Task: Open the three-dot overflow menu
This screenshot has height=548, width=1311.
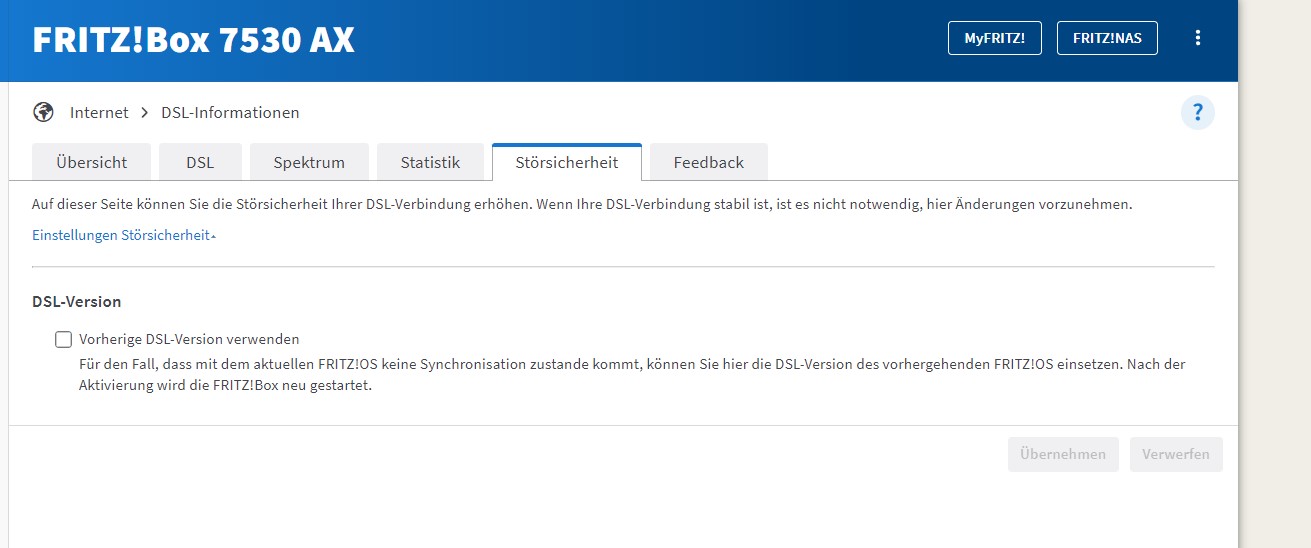Action: (x=1198, y=38)
